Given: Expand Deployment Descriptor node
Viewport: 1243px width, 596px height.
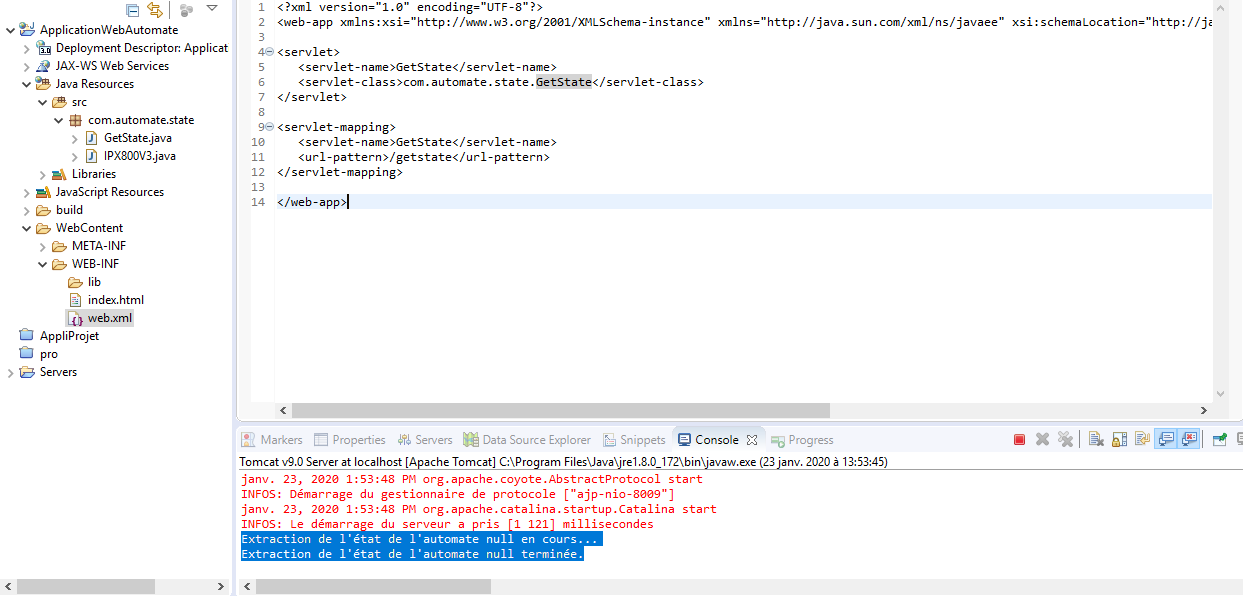Looking at the screenshot, I should (26, 48).
